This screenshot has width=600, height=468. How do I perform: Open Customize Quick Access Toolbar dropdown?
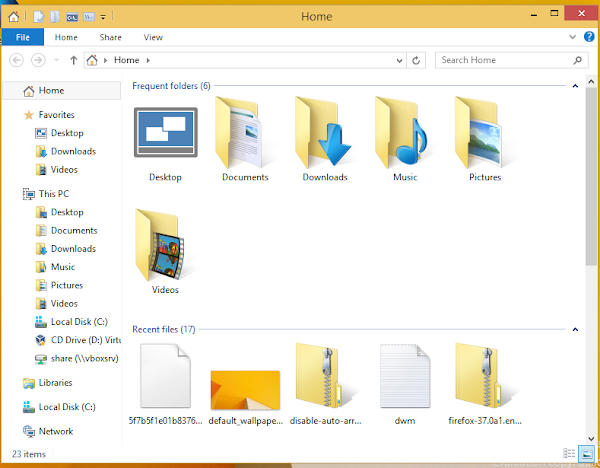103,17
